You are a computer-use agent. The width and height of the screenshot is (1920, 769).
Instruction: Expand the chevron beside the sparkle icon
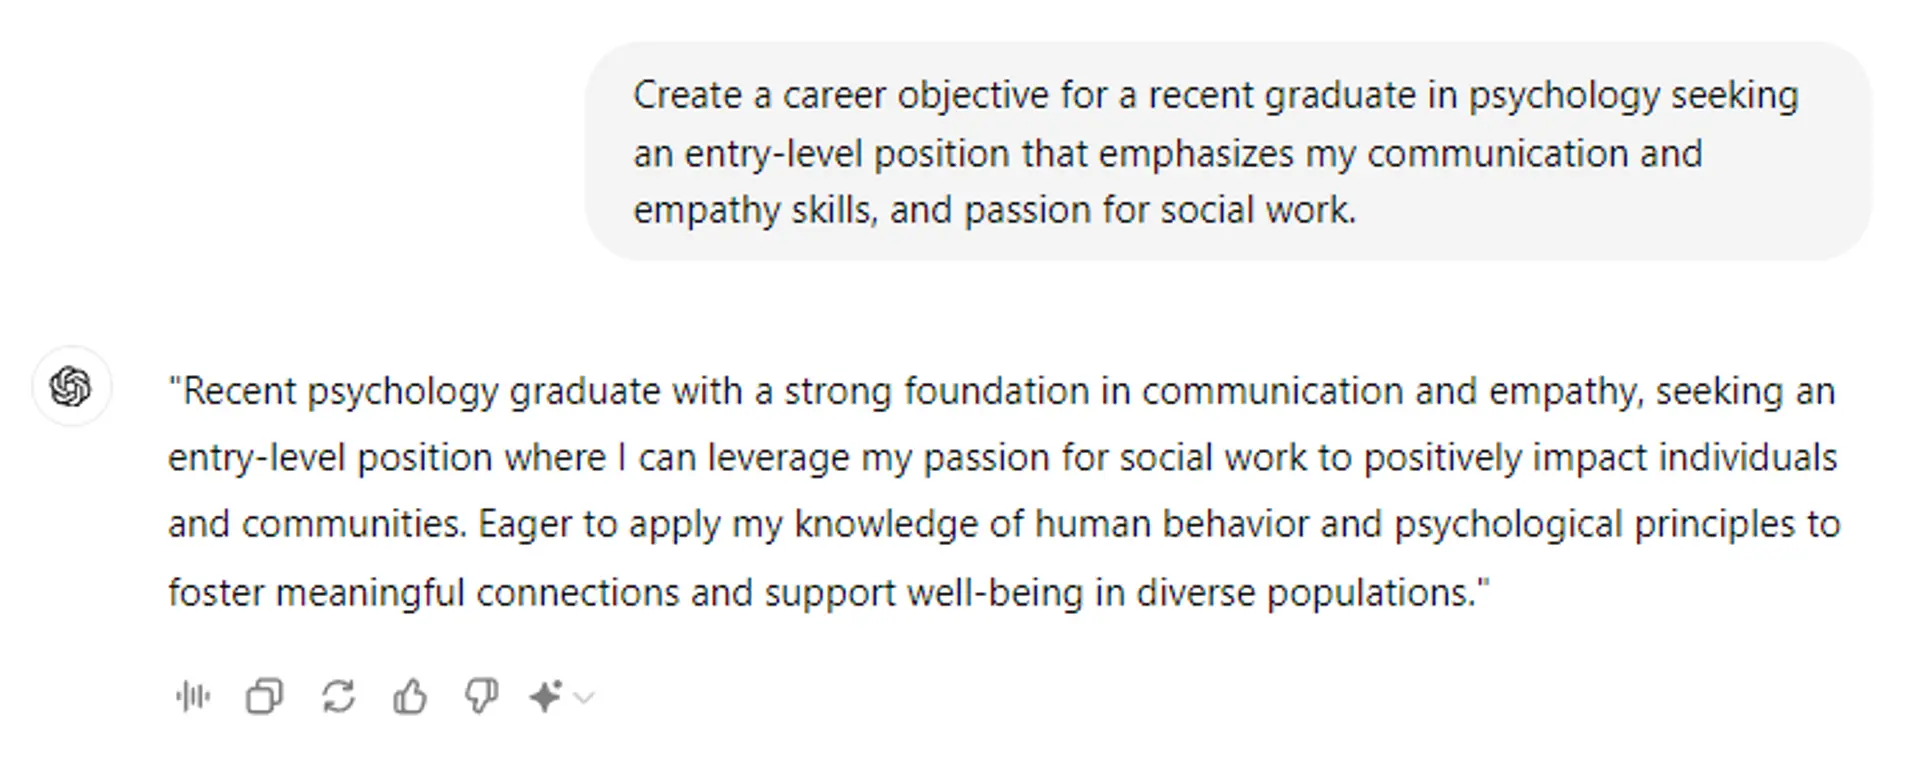pos(585,698)
